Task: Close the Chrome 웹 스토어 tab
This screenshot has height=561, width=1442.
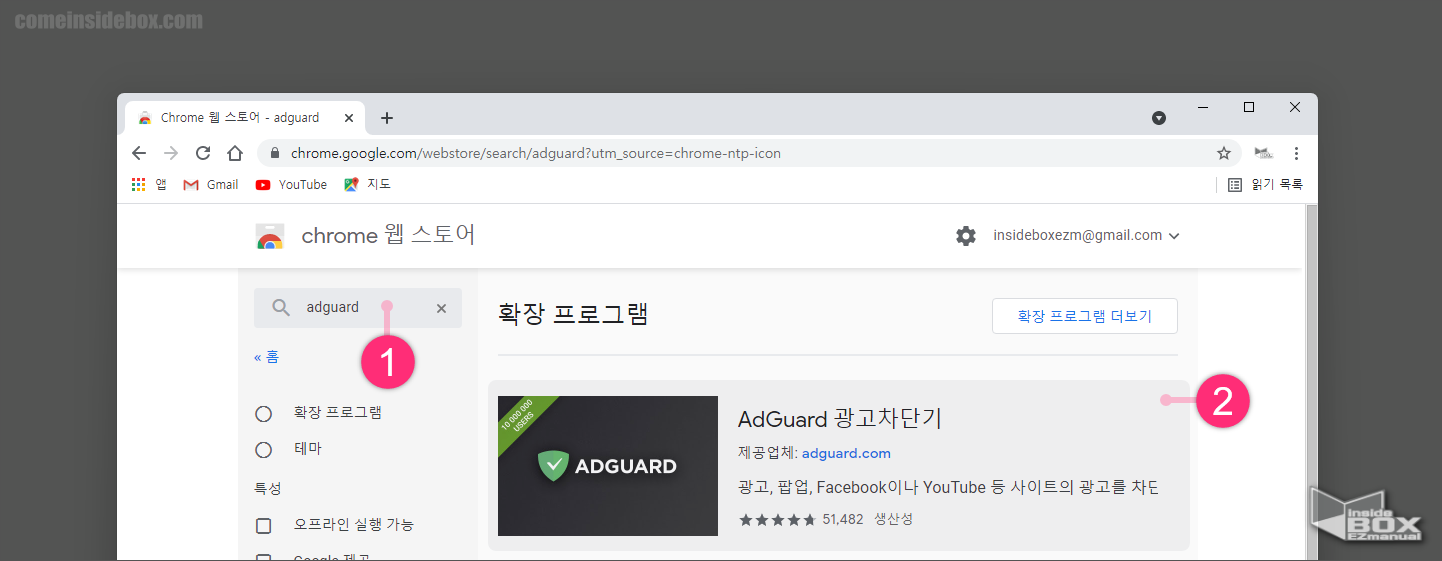Action: click(x=349, y=118)
